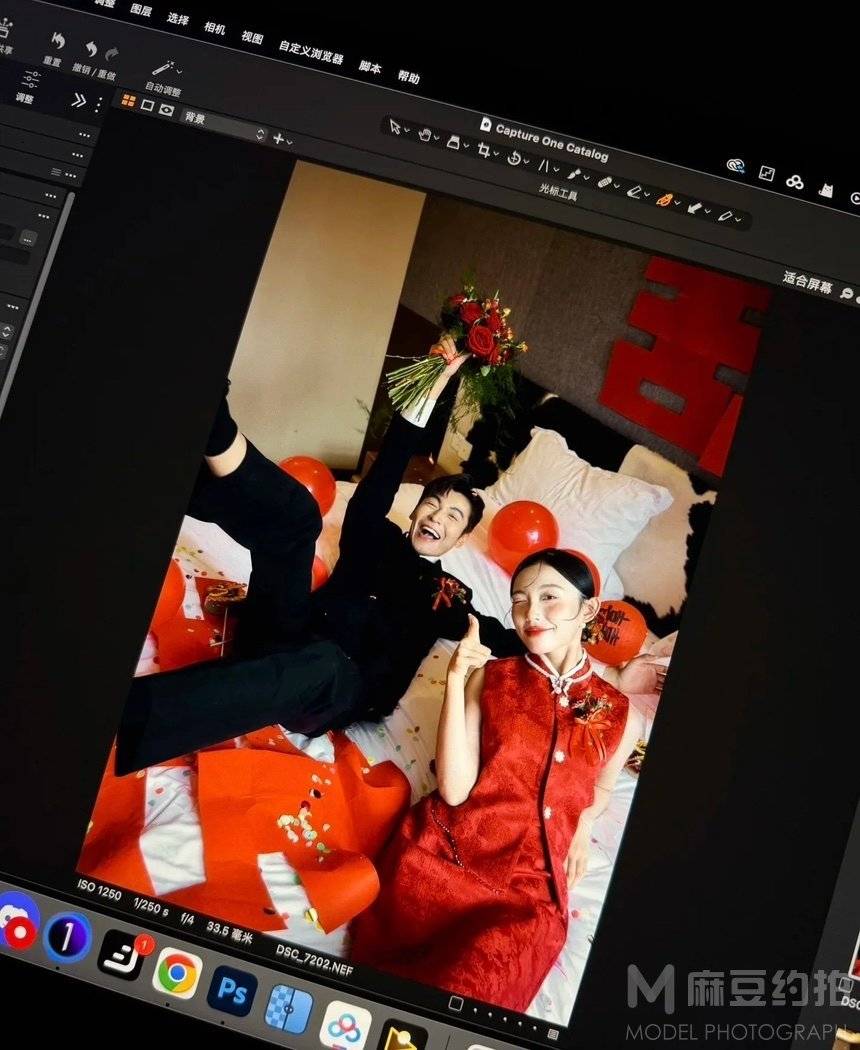Open the 自定义浏览器 menu
Viewport: 860px width, 1050px height.
311,52
